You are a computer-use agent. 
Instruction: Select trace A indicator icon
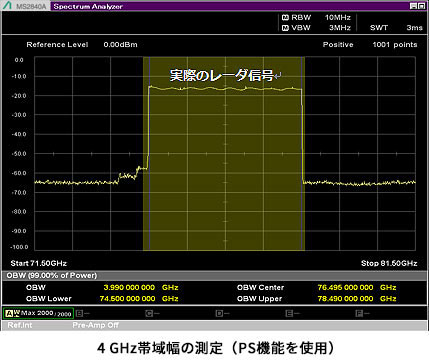point(9,313)
